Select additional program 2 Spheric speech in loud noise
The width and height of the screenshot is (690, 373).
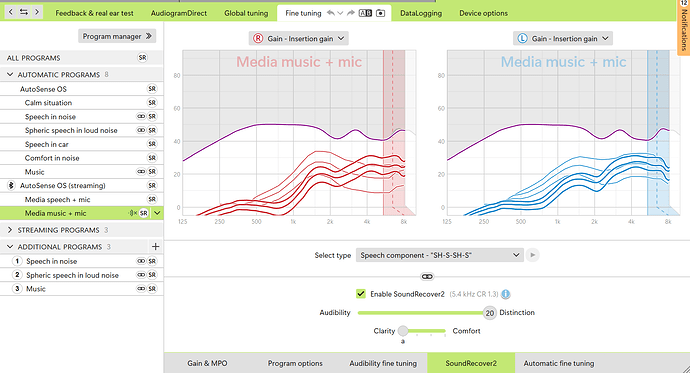pos(81,275)
